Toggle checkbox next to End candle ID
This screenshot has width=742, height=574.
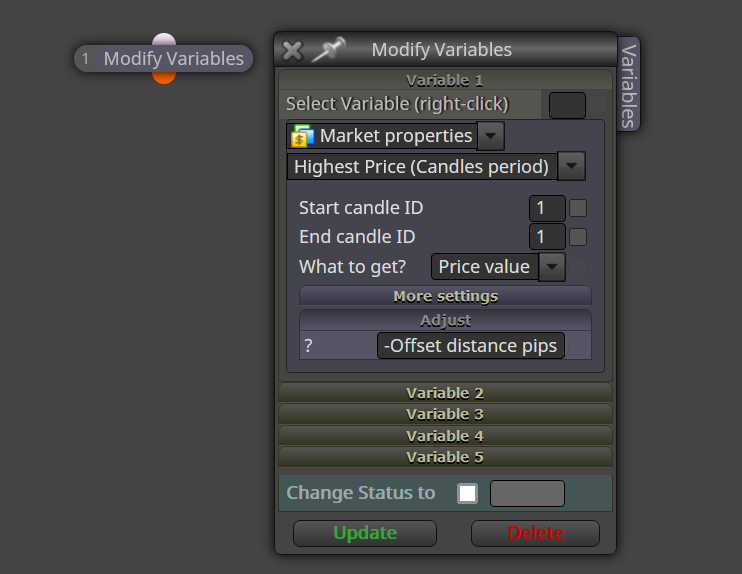point(578,237)
